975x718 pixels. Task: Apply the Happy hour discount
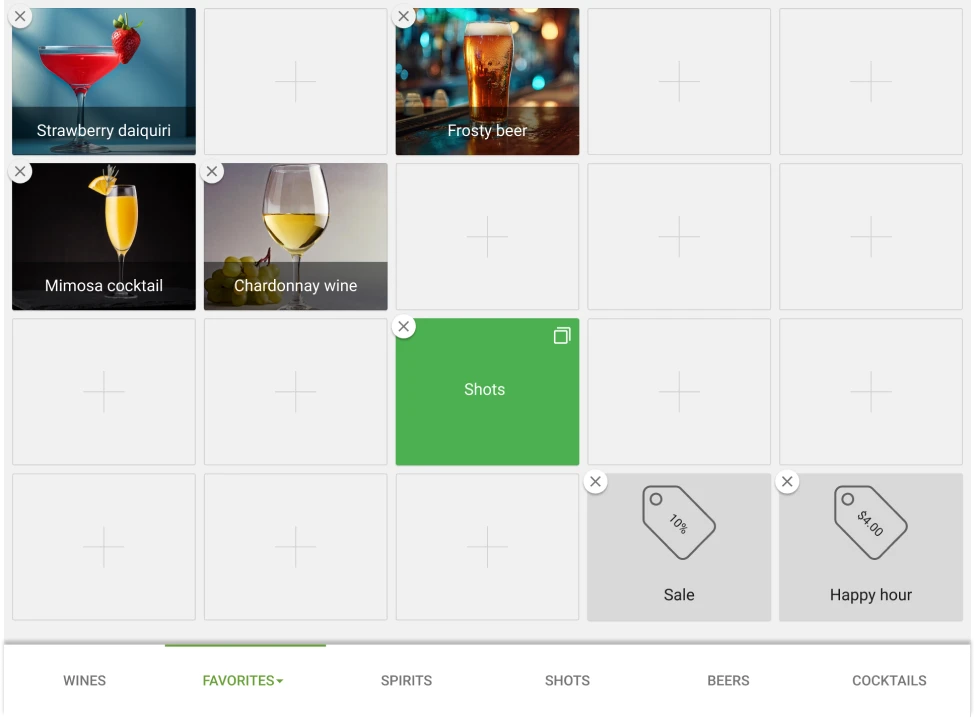869,546
